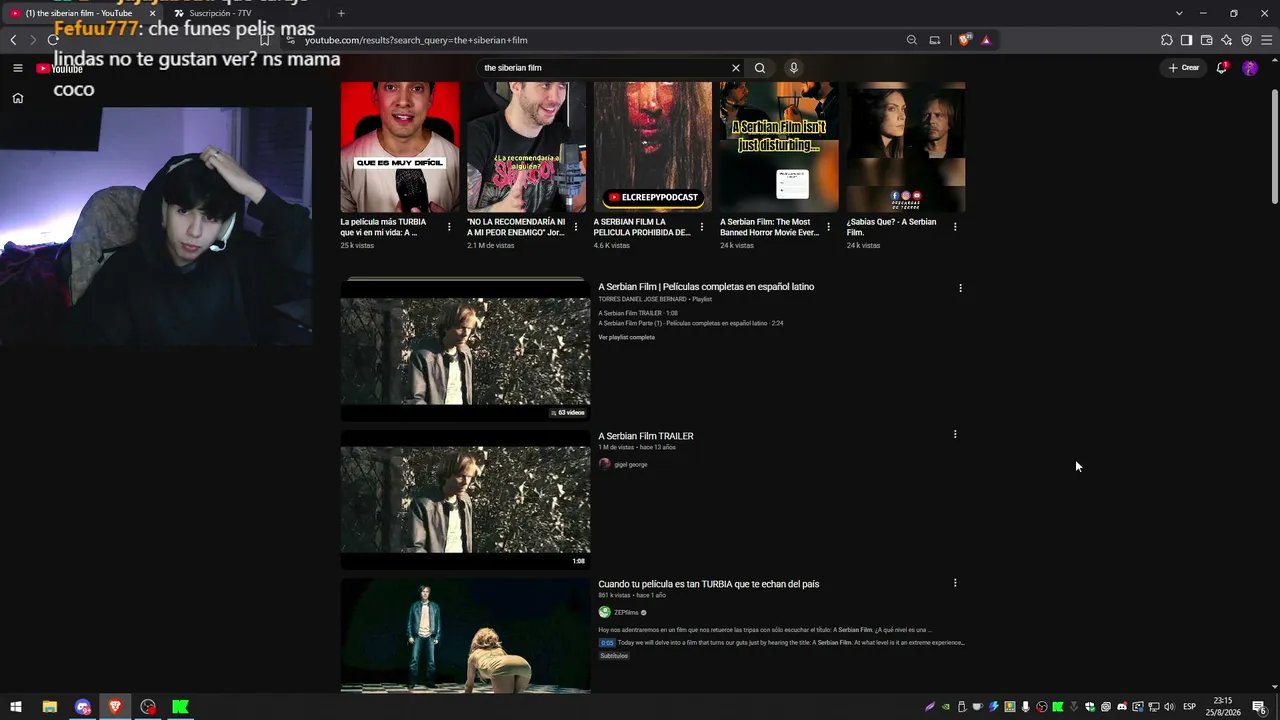Screen dimensions: 1280x720
Task: Open more options for 'A Serbian Film TRAILER'
Action: [955, 435]
